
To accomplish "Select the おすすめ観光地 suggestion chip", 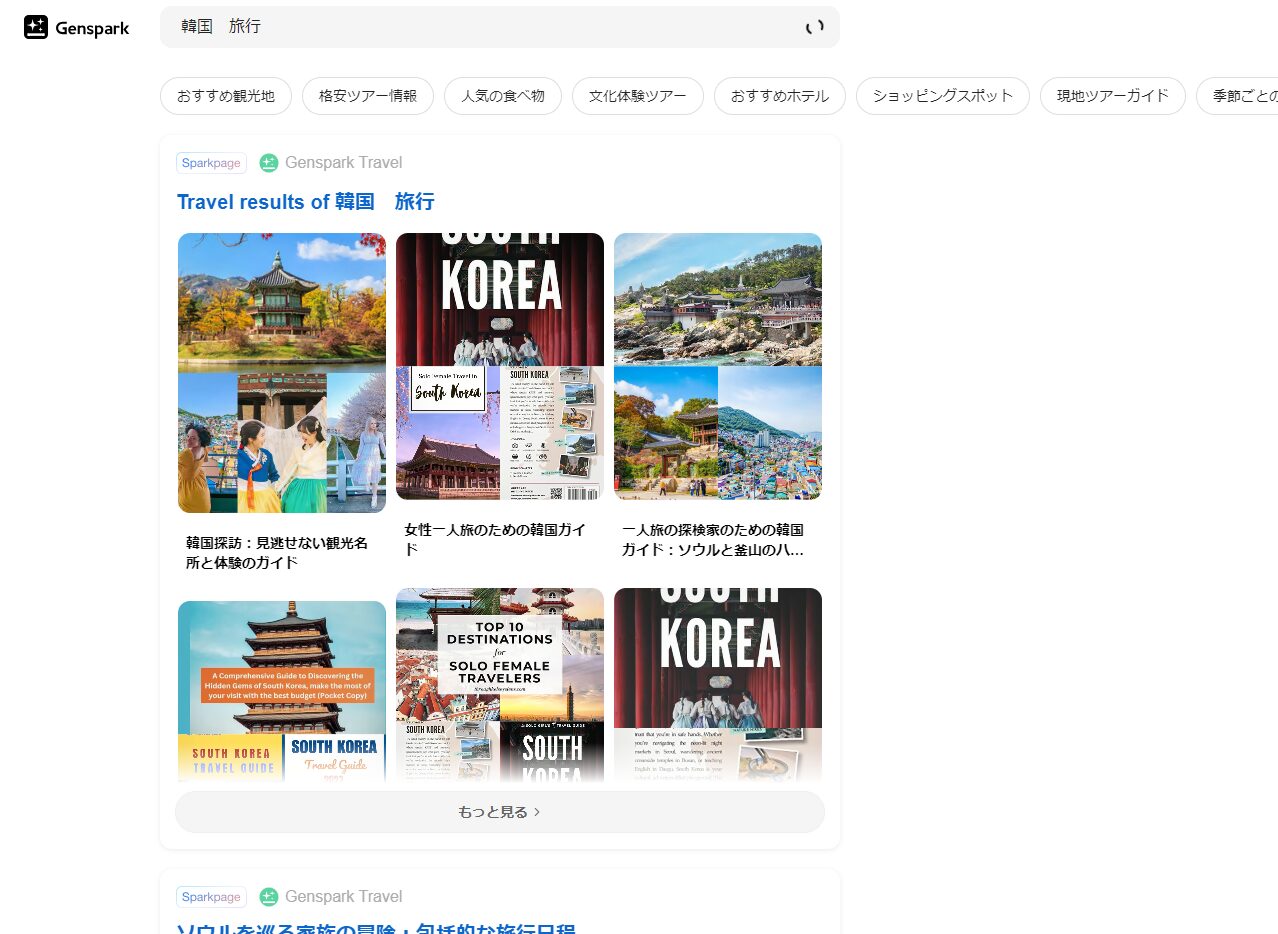I will pos(225,96).
